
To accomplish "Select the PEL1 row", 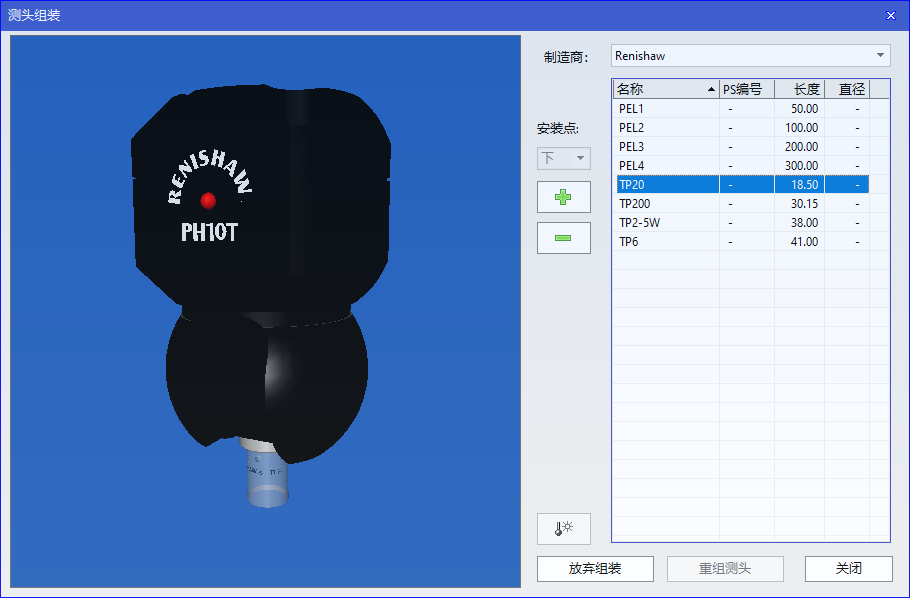I will point(741,109).
